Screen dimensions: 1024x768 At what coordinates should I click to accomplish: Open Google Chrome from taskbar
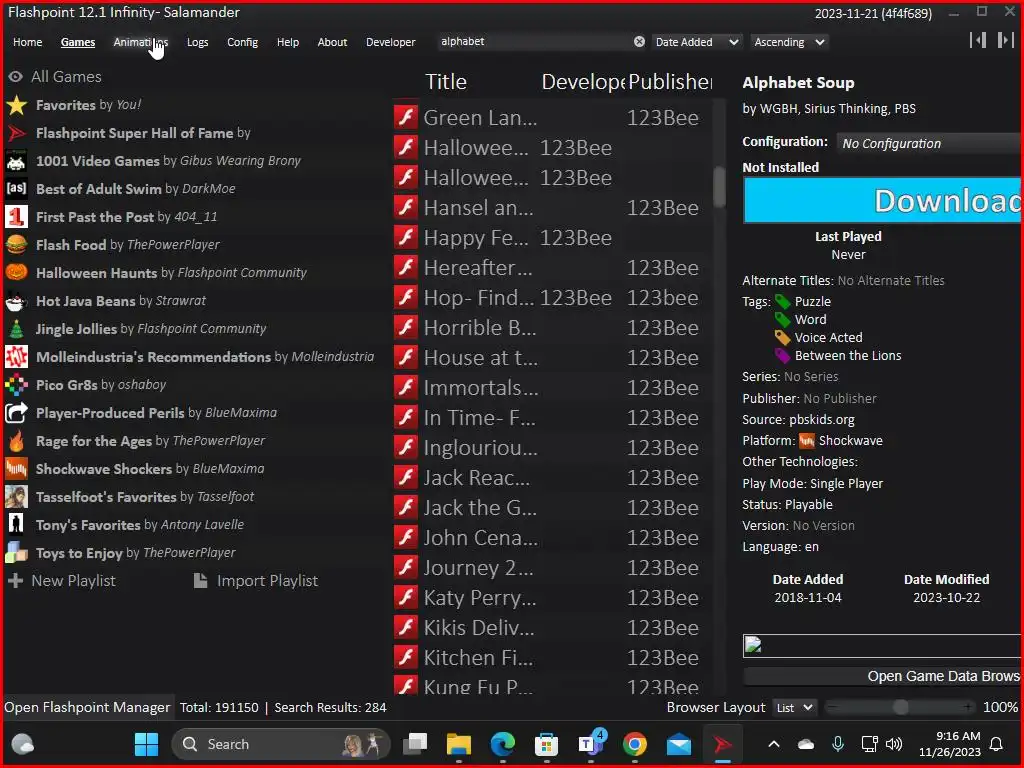click(635, 744)
